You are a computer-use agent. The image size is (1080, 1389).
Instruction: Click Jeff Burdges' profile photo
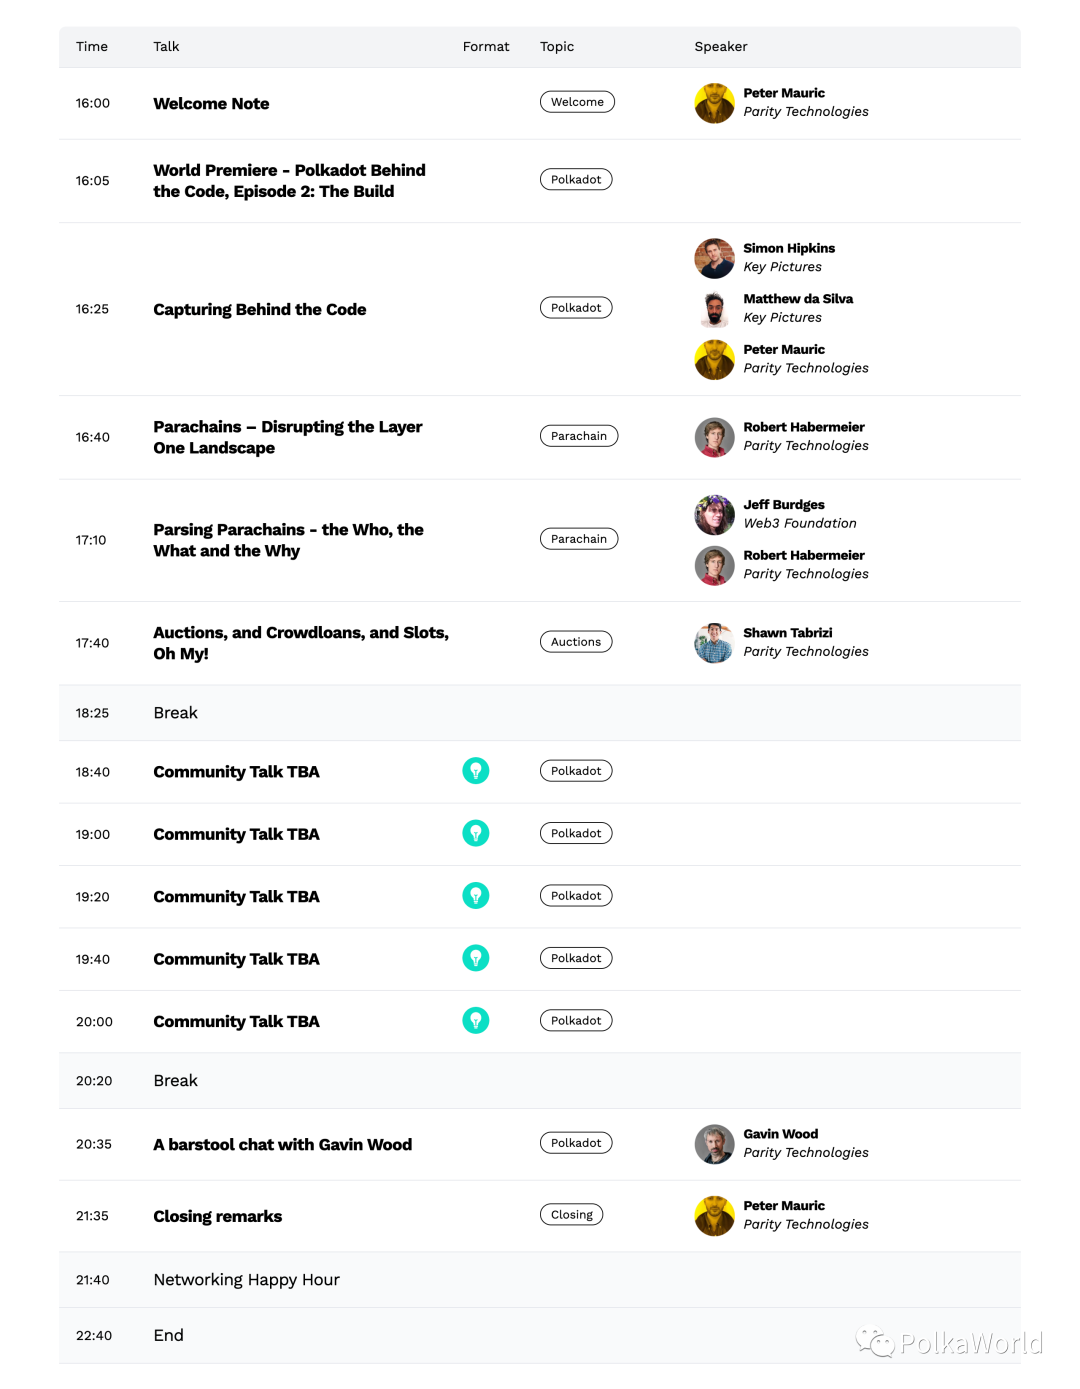[715, 515]
